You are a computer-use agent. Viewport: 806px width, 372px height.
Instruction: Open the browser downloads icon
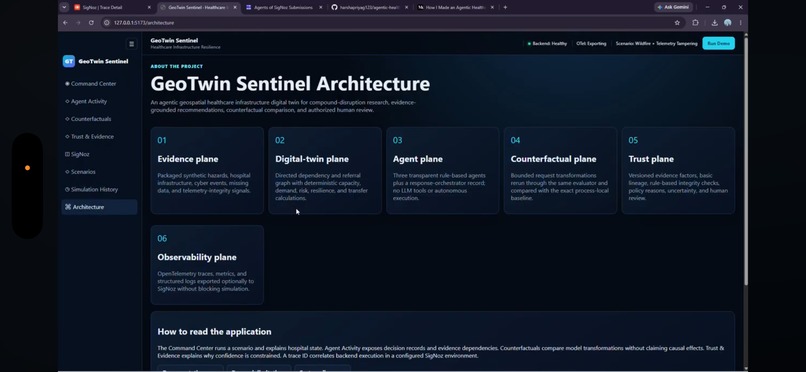point(715,23)
